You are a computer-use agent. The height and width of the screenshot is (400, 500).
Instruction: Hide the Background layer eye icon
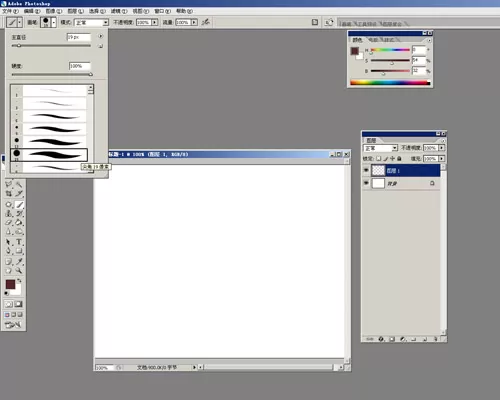[x=366, y=183]
